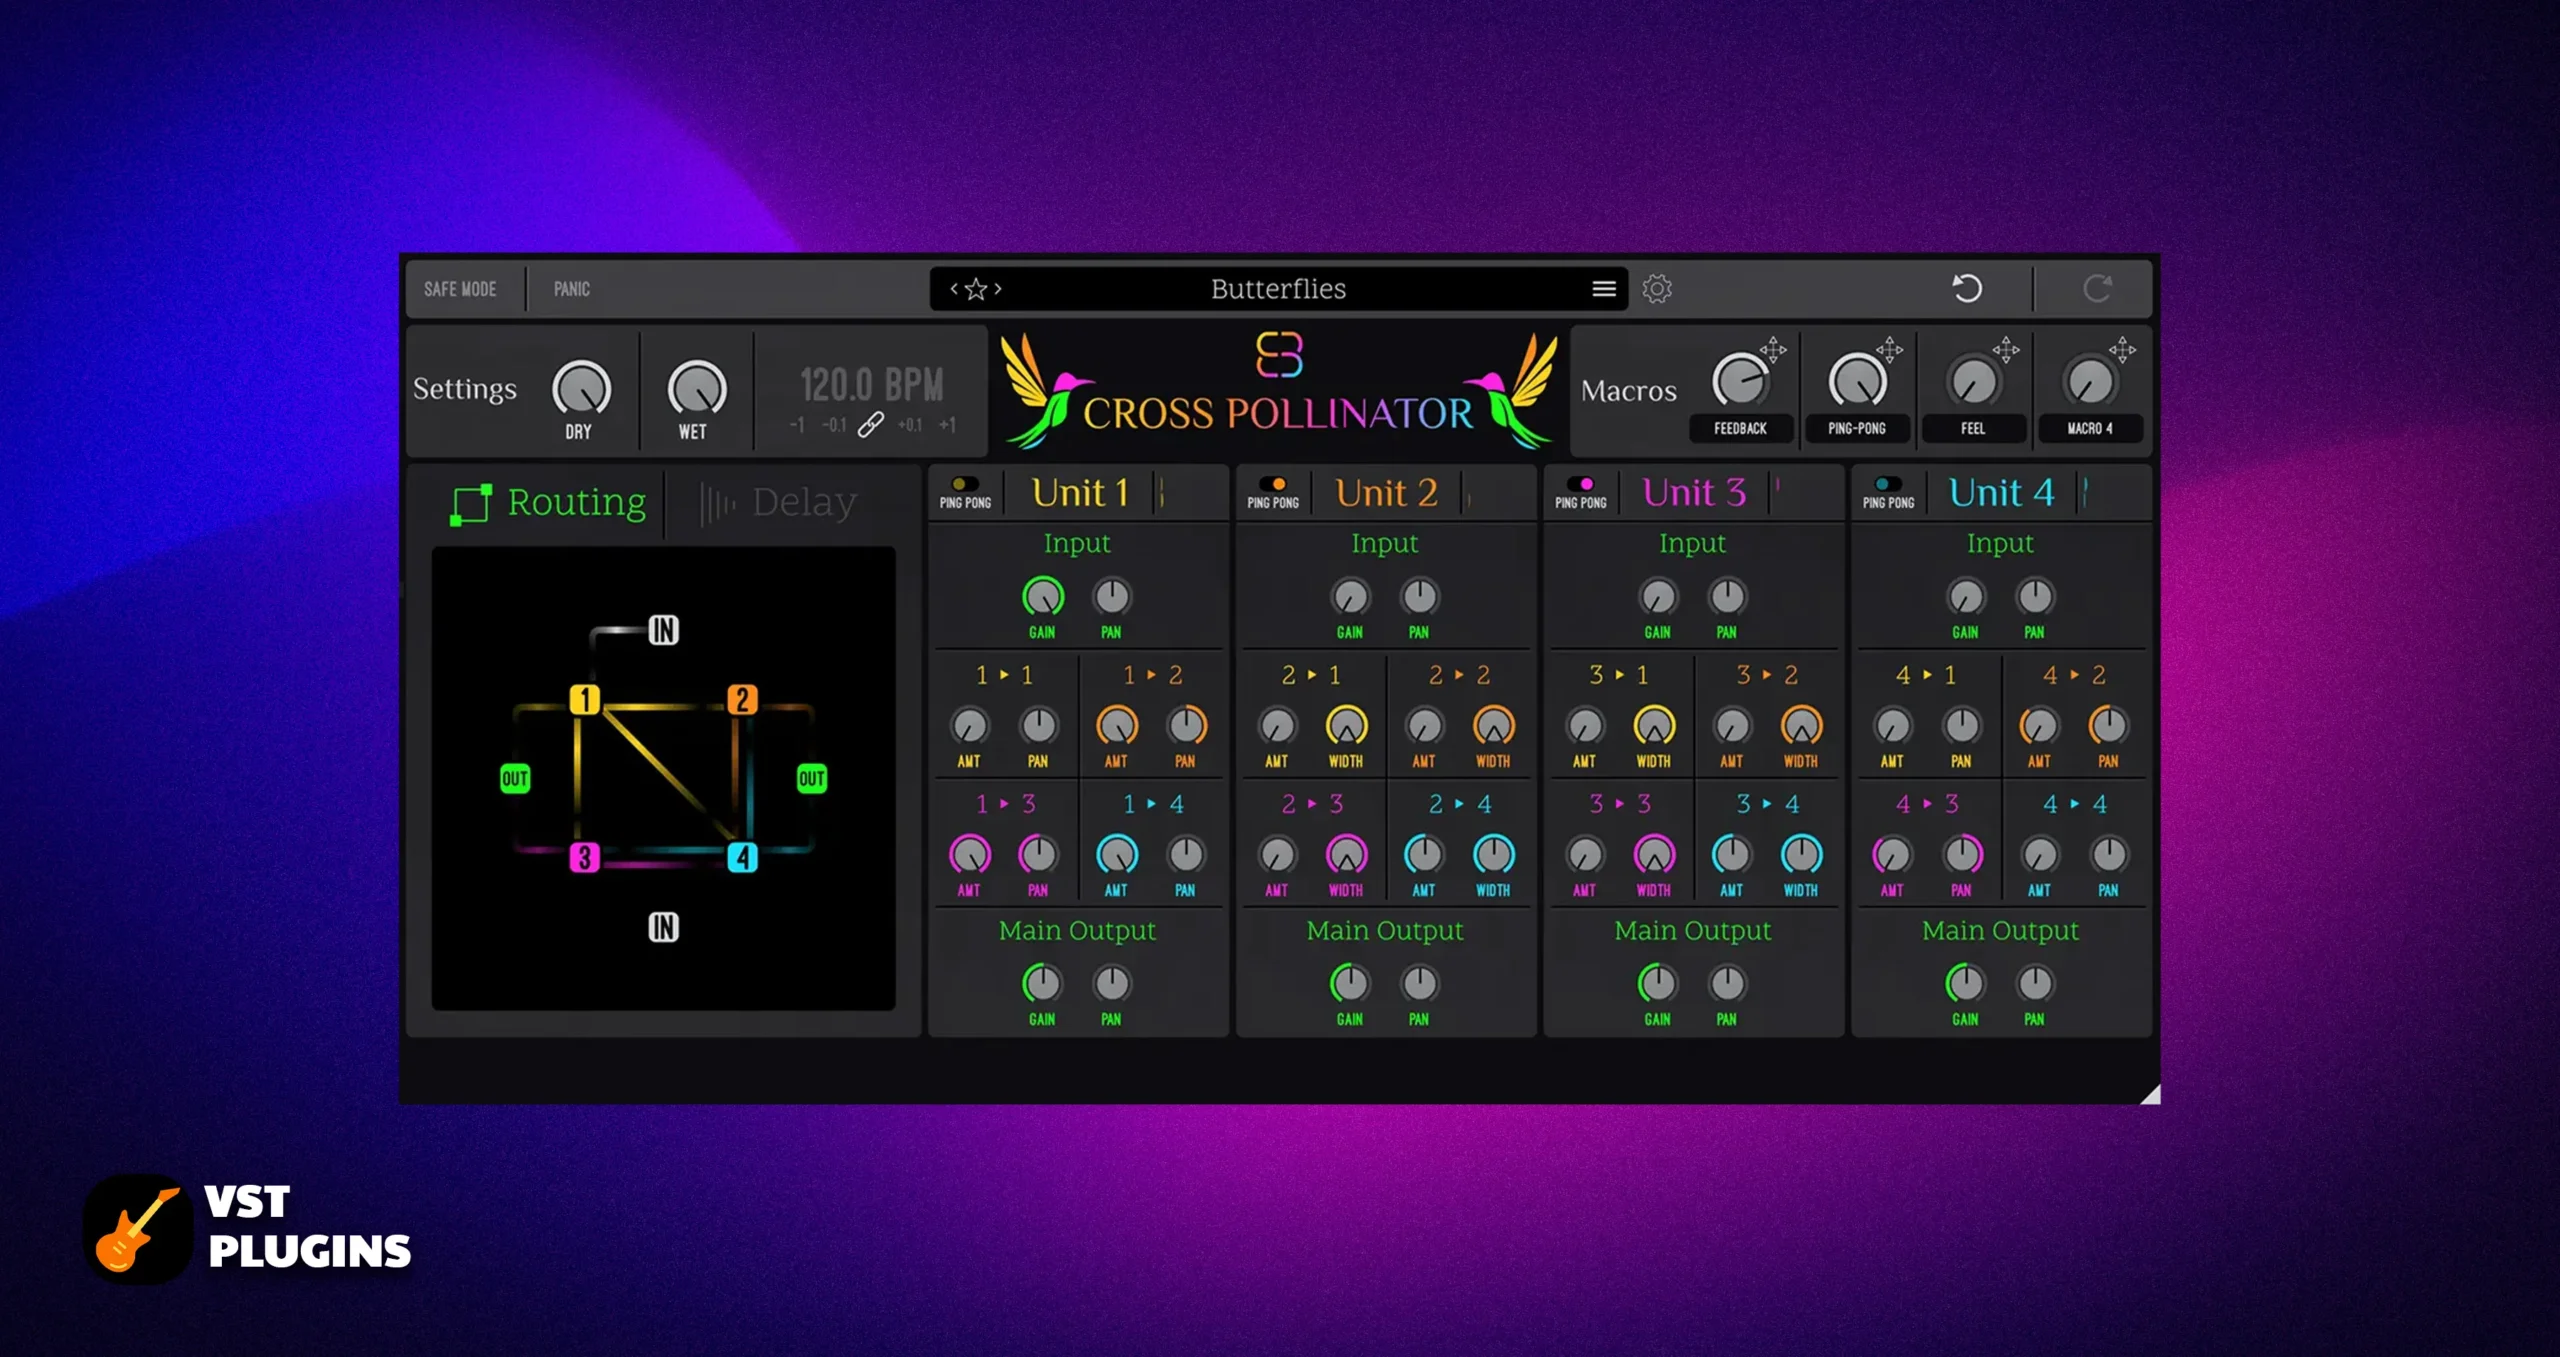Click the Unit 4 level meter bar
2560x1357 pixels.
point(2086,492)
